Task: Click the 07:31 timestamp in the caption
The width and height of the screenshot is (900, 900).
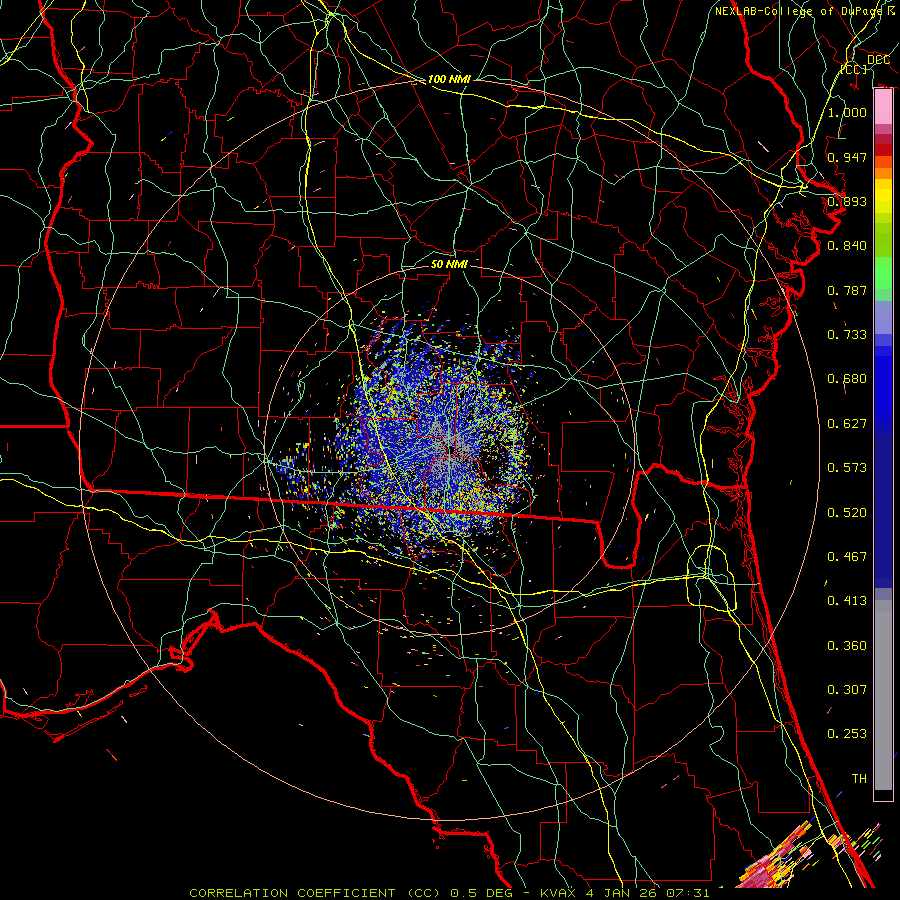Action: 688,893
